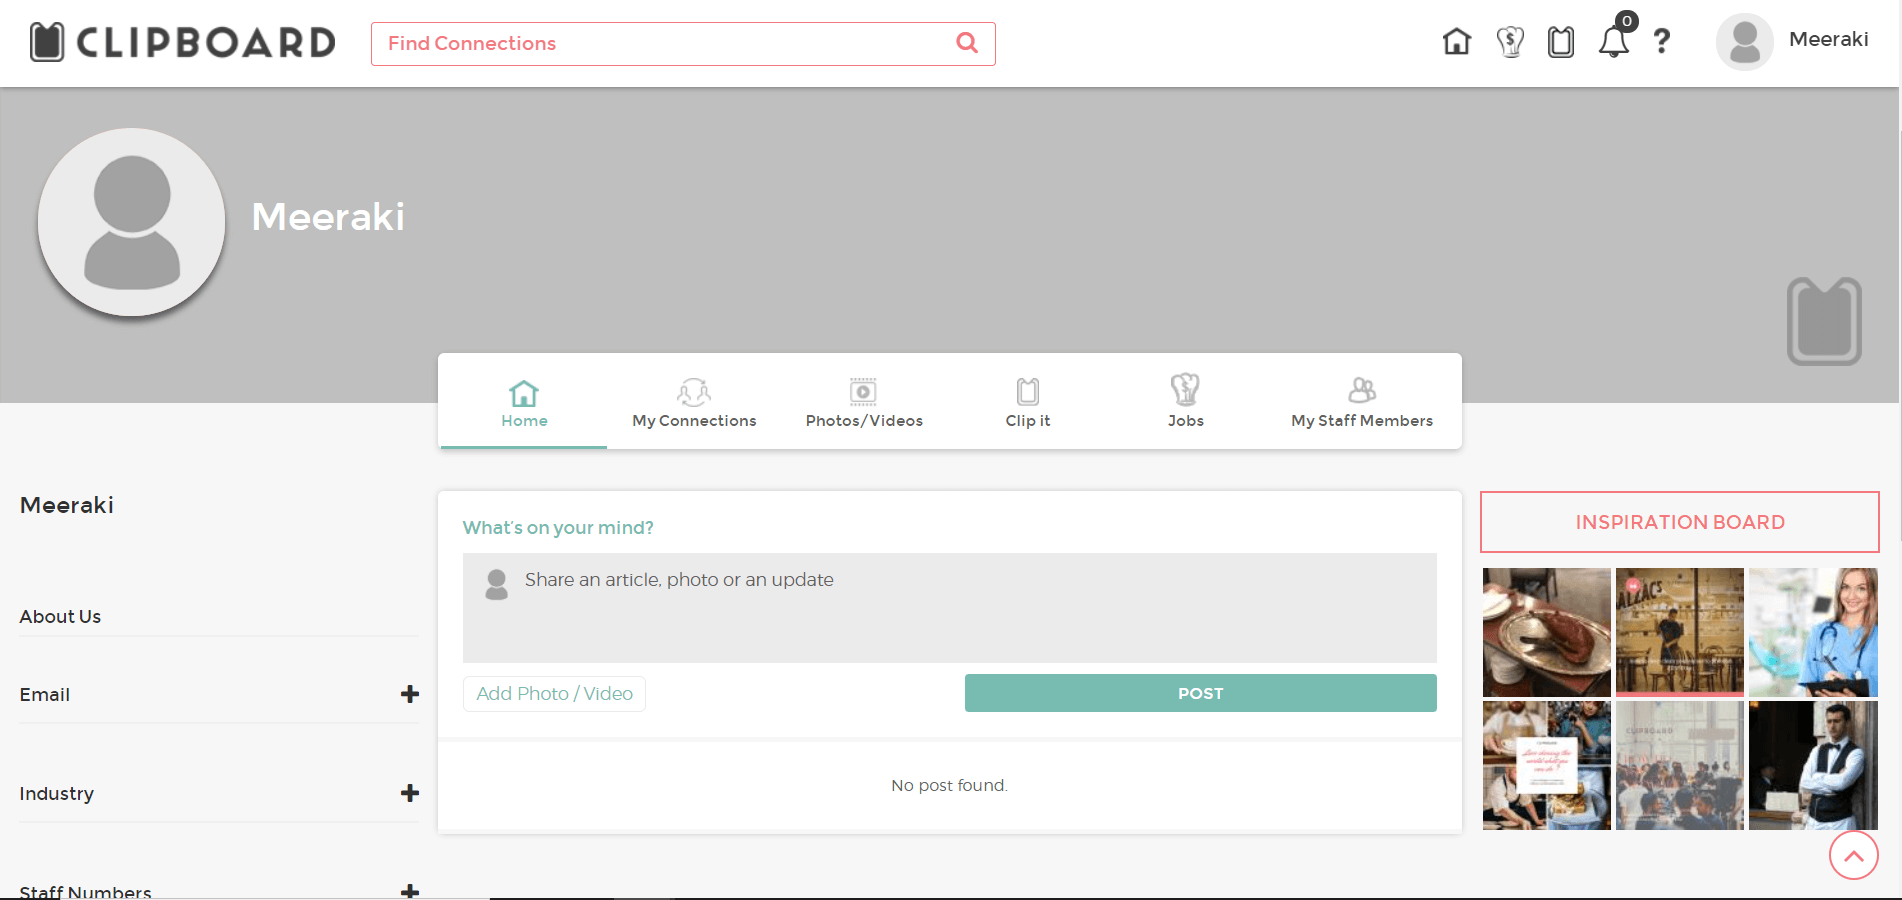
Task: Click the Find Connections search field
Action: point(660,44)
